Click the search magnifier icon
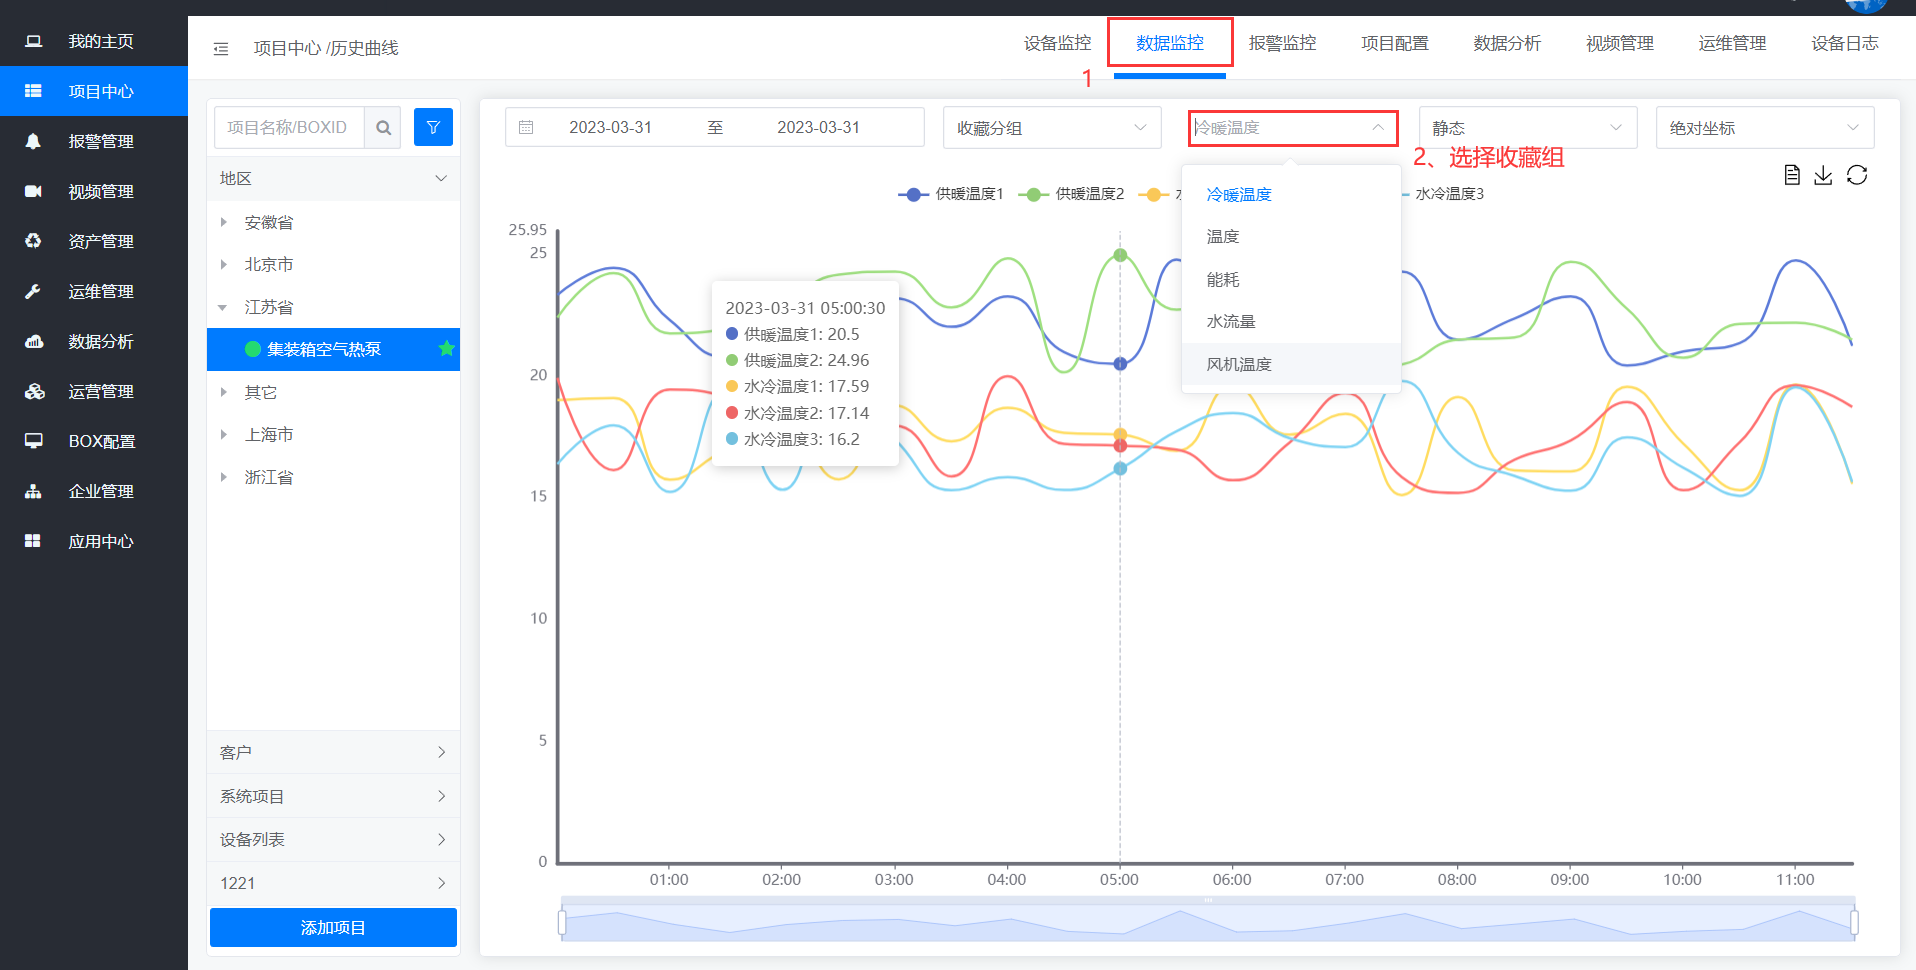The height and width of the screenshot is (970, 1916). (383, 128)
